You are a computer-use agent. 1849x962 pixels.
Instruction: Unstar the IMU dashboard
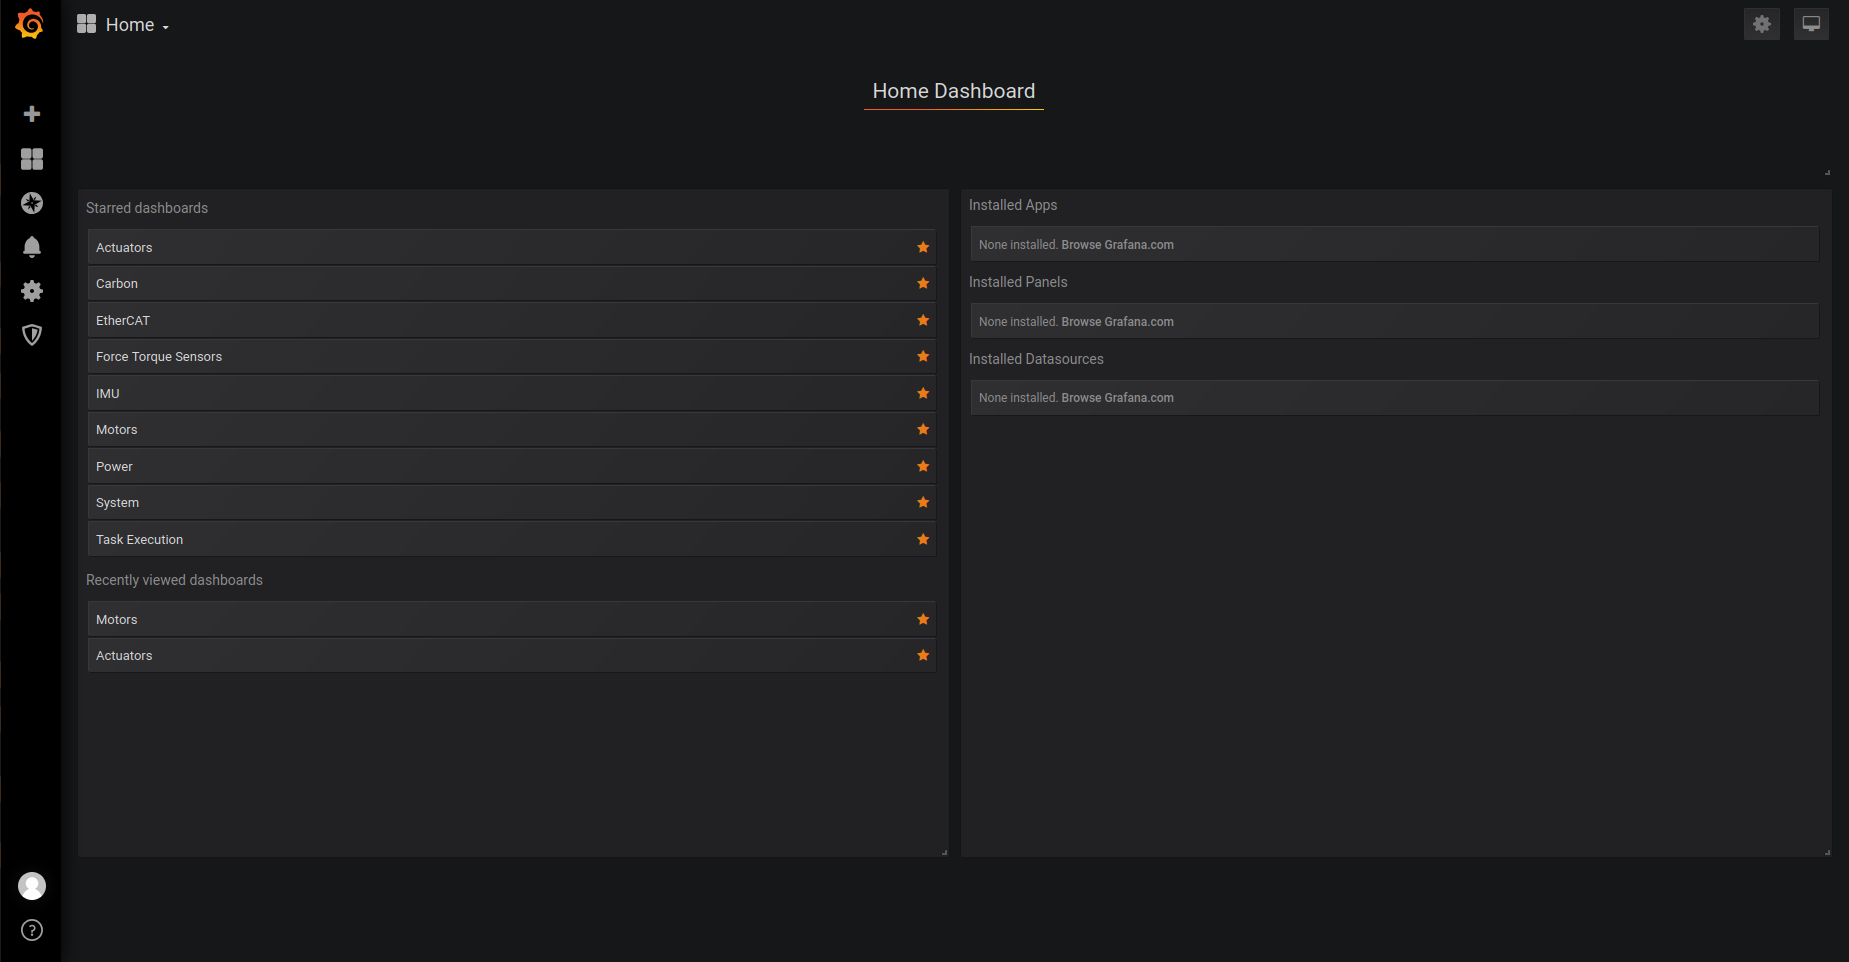(x=923, y=394)
